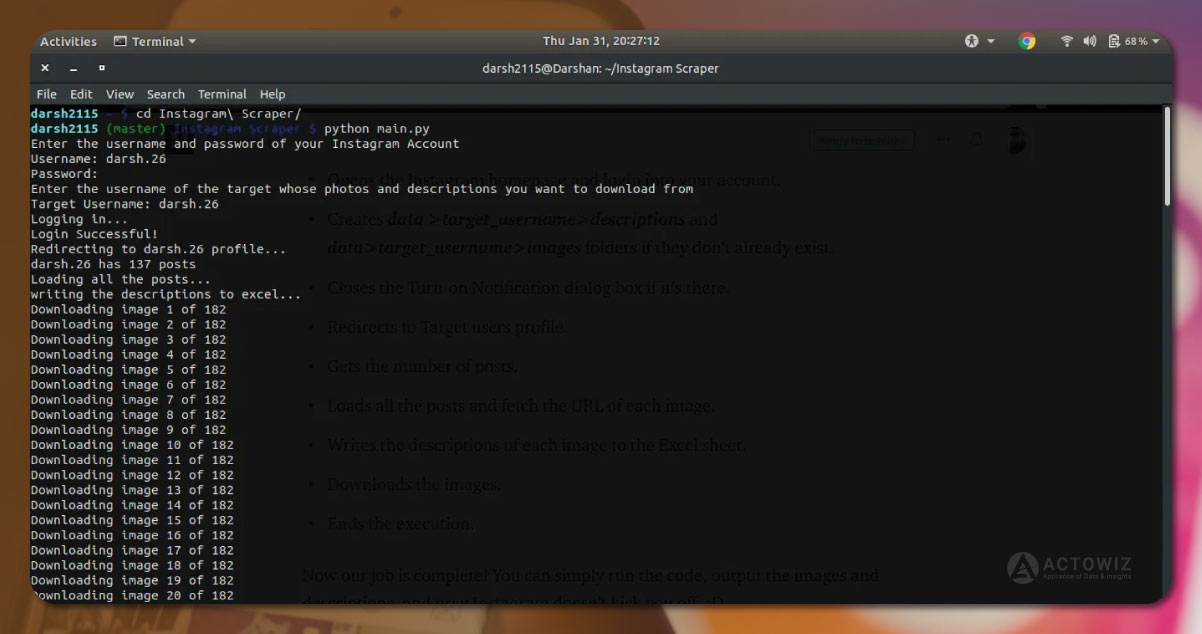
Task: Click the battery indicator icon
Action: point(1114,41)
